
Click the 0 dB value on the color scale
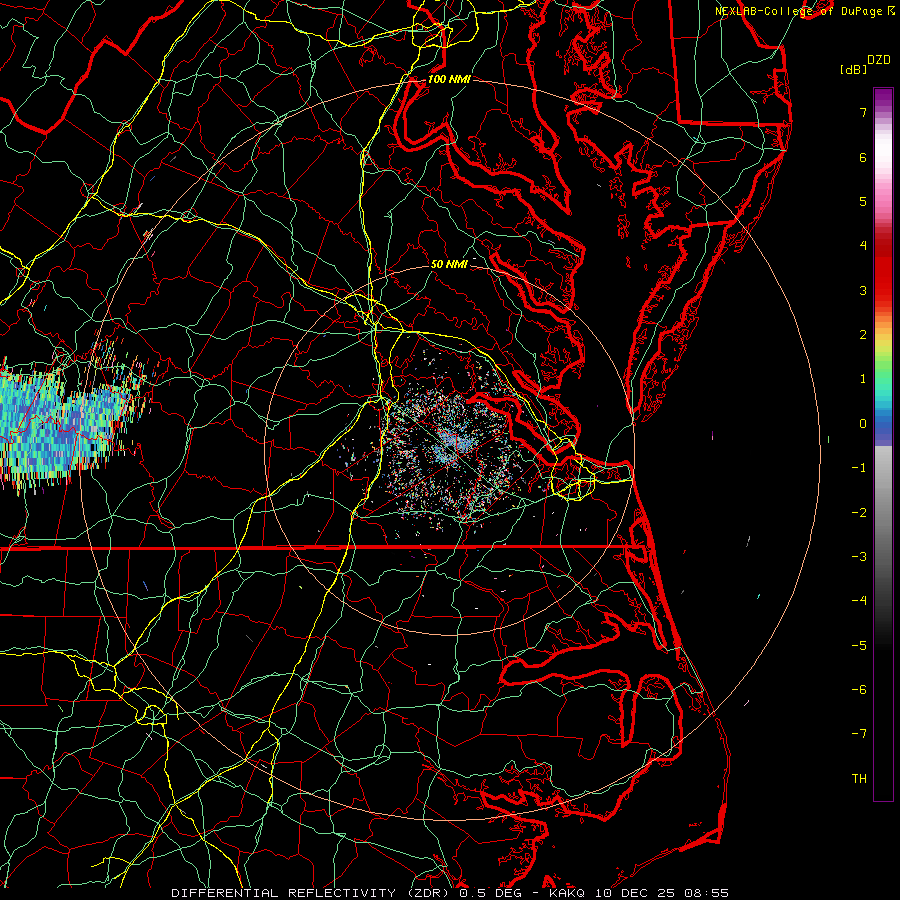[x=863, y=424]
